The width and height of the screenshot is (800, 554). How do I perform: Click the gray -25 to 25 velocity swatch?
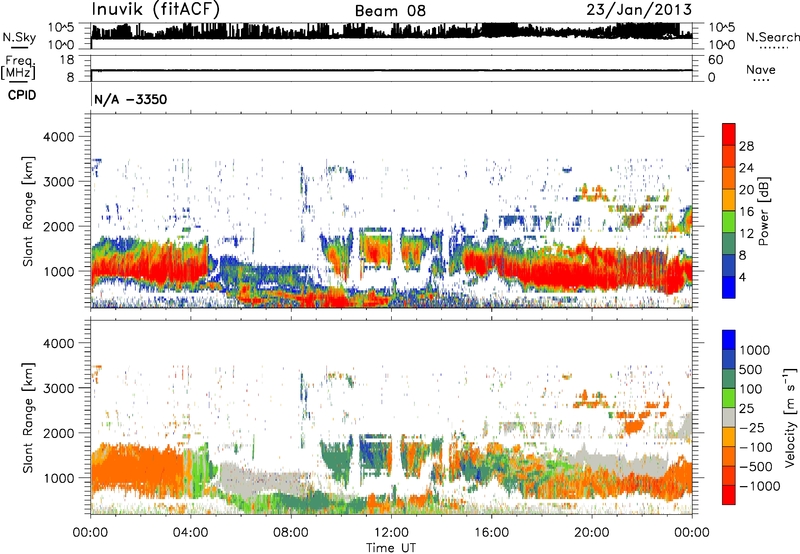coord(729,417)
